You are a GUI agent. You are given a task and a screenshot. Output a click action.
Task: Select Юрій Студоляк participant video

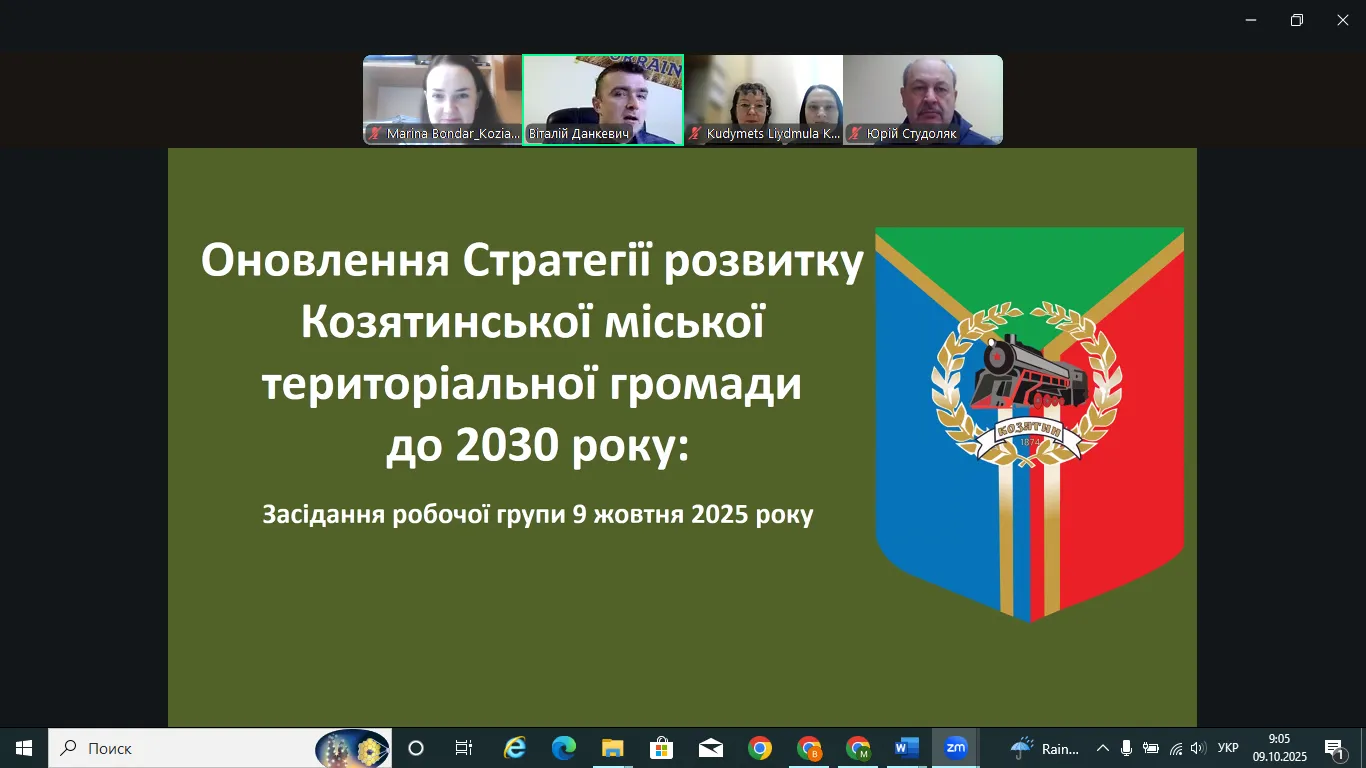coord(923,100)
